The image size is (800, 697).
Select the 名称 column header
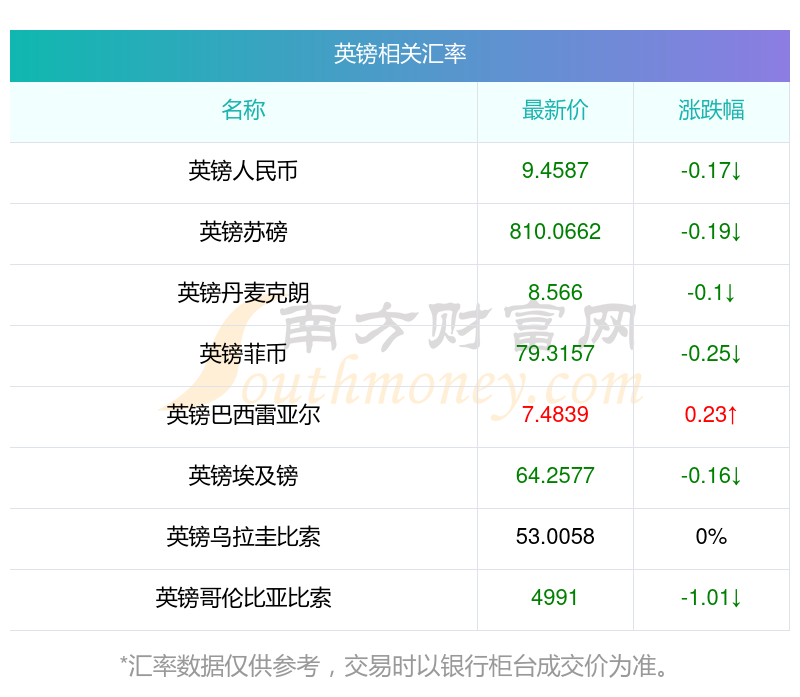point(243,110)
